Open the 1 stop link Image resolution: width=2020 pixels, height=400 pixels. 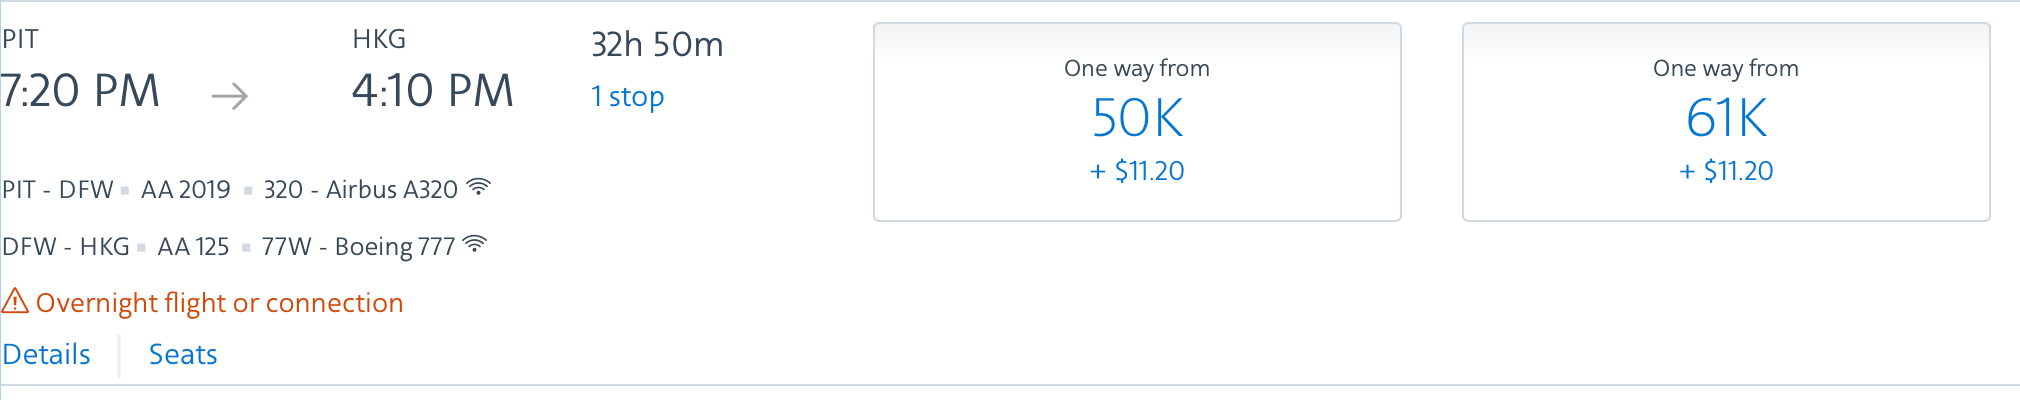point(627,97)
